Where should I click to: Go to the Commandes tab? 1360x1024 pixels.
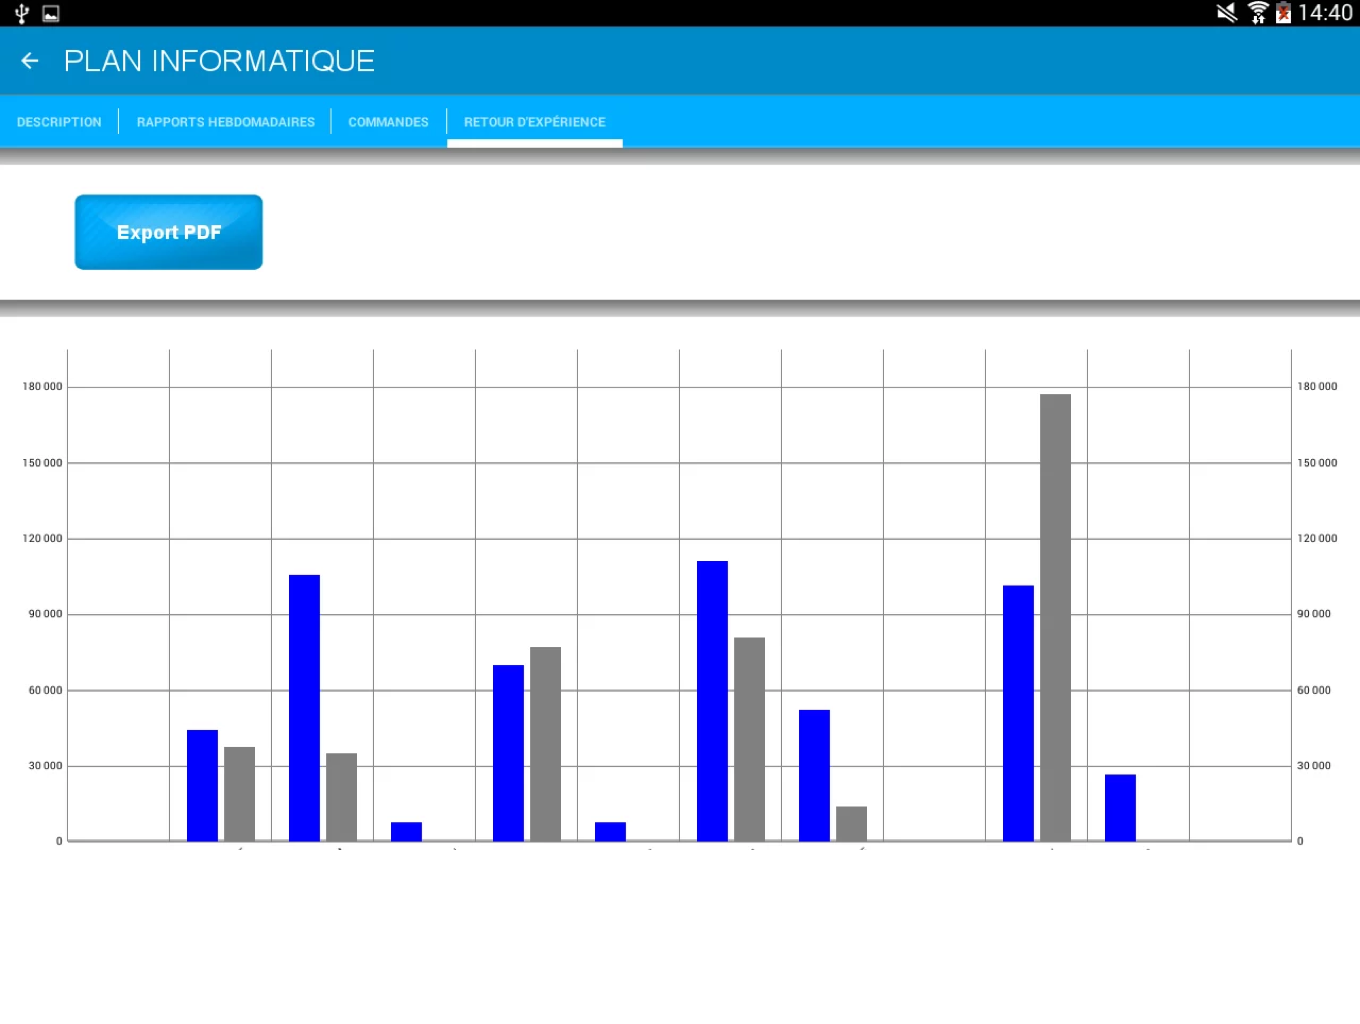pos(388,122)
